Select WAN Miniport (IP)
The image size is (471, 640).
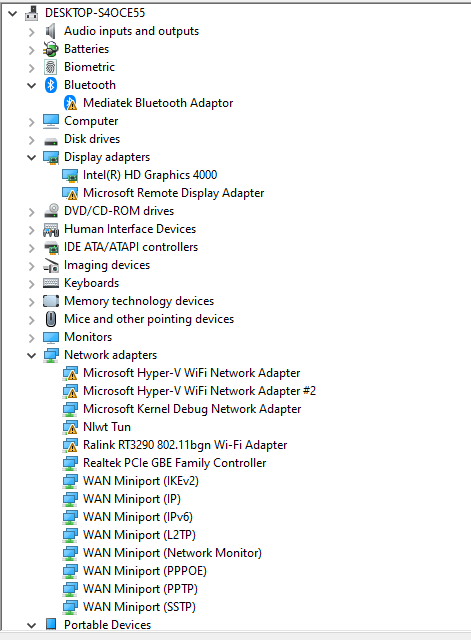(131, 499)
